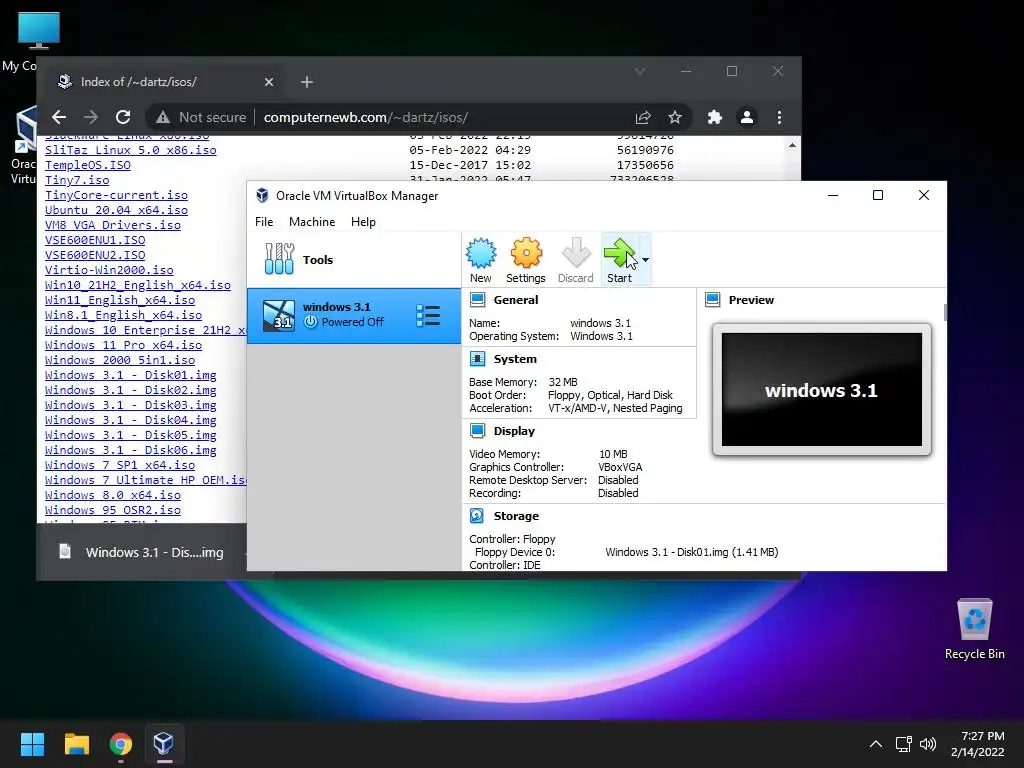Show hidden system tray icons
Viewport: 1024px width, 768px height.
tap(876, 744)
